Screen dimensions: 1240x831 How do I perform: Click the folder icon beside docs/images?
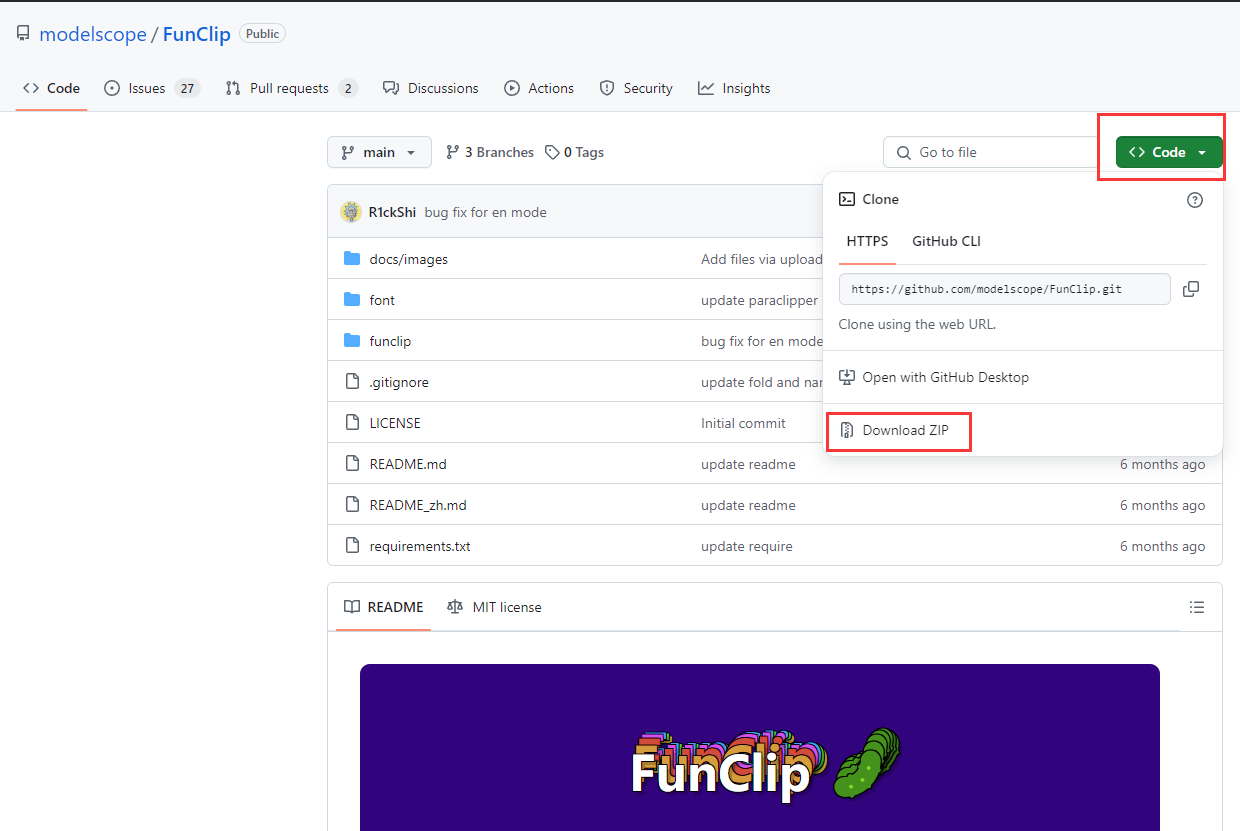352,259
